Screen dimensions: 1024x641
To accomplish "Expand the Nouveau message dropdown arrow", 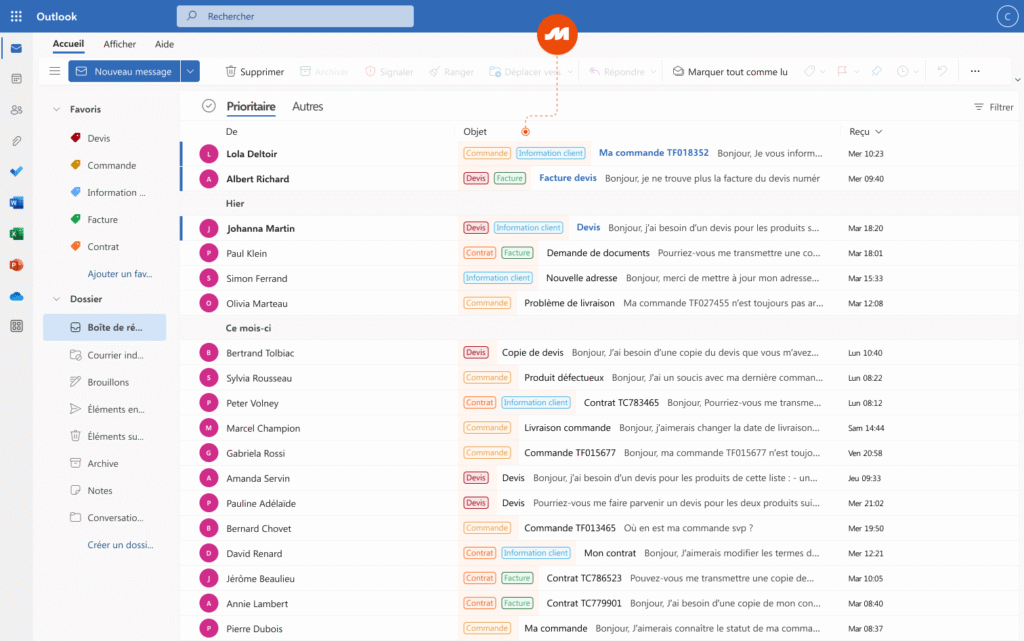I will 191,71.
